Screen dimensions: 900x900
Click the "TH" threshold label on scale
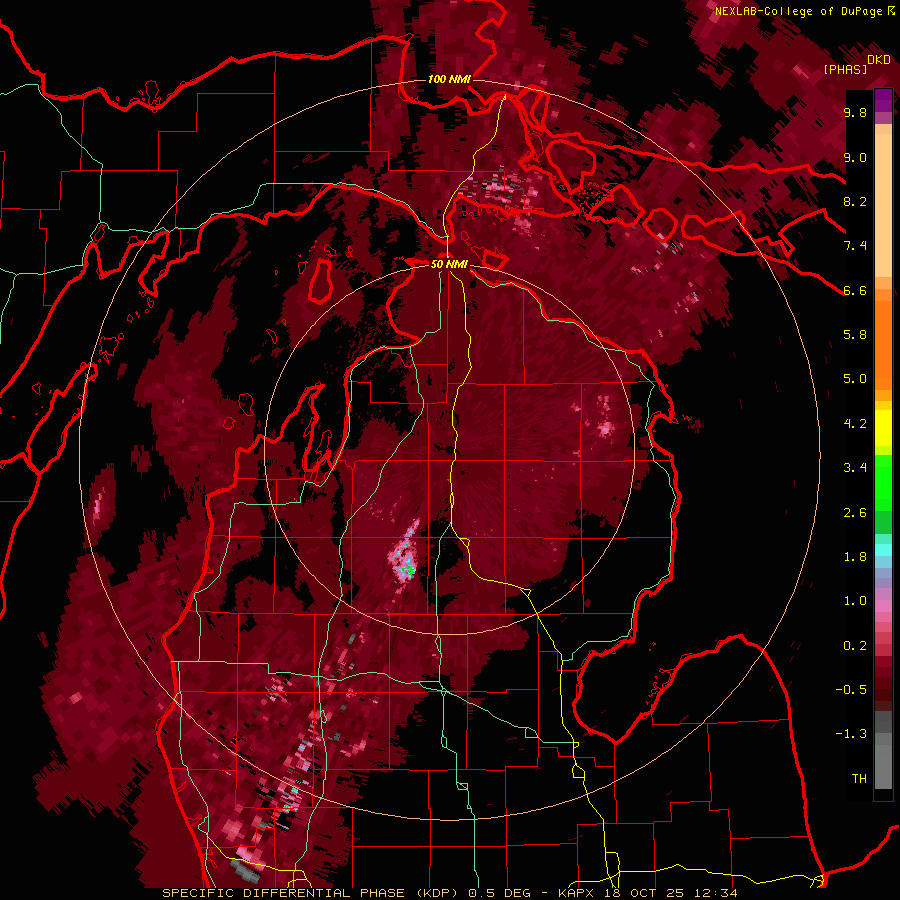click(x=859, y=779)
